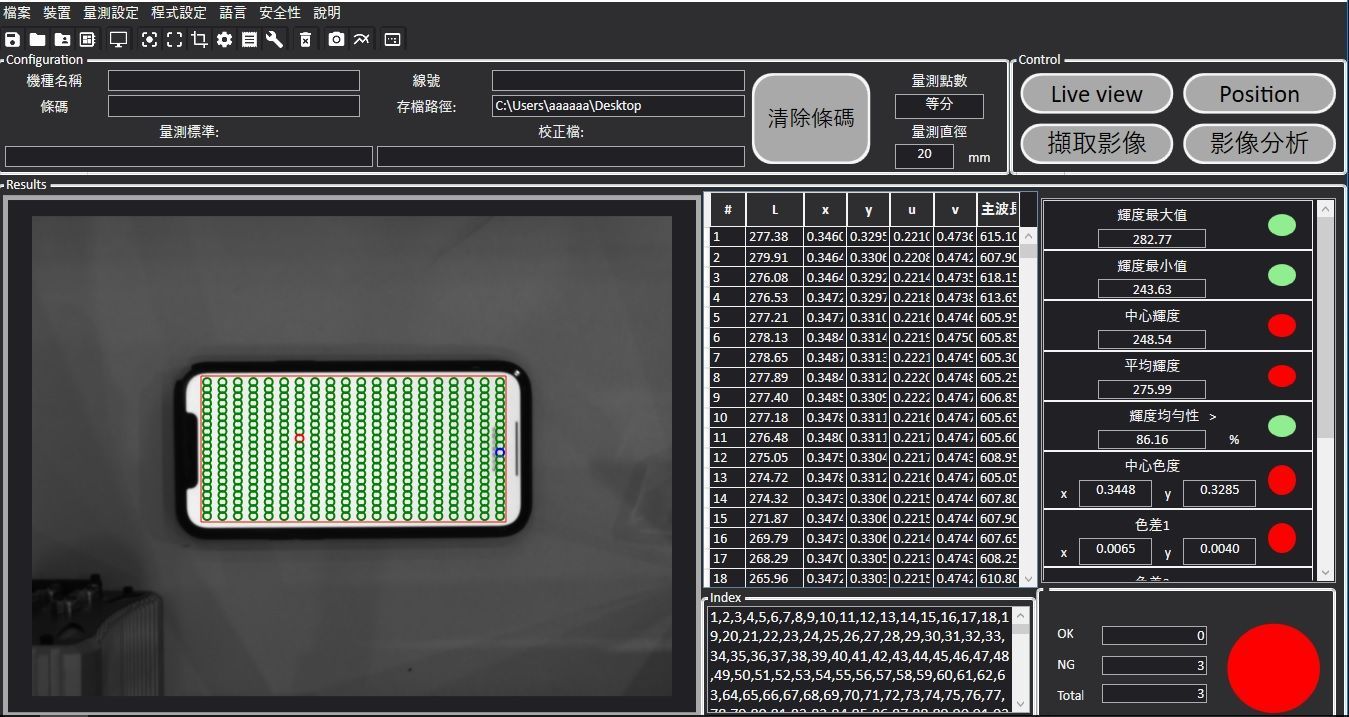The width and height of the screenshot is (1349, 717).
Task: Click the line chart icon
Action: tap(361, 39)
